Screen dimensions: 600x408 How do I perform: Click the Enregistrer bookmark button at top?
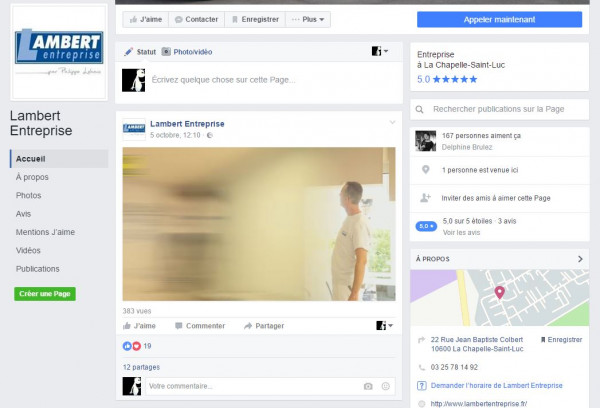(x=255, y=20)
